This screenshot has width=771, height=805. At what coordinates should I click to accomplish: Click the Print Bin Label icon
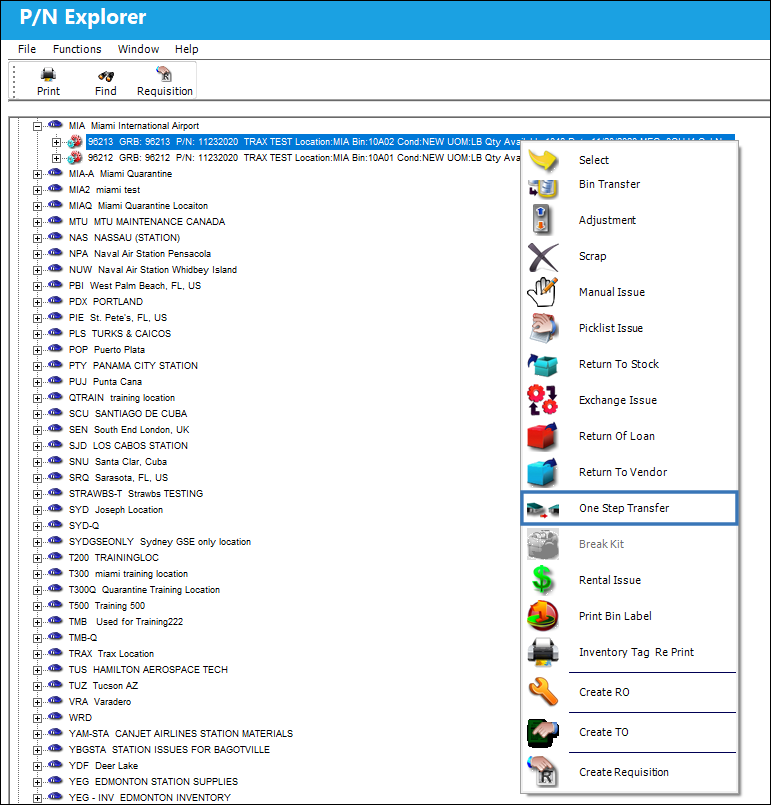pyautogui.click(x=543, y=616)
